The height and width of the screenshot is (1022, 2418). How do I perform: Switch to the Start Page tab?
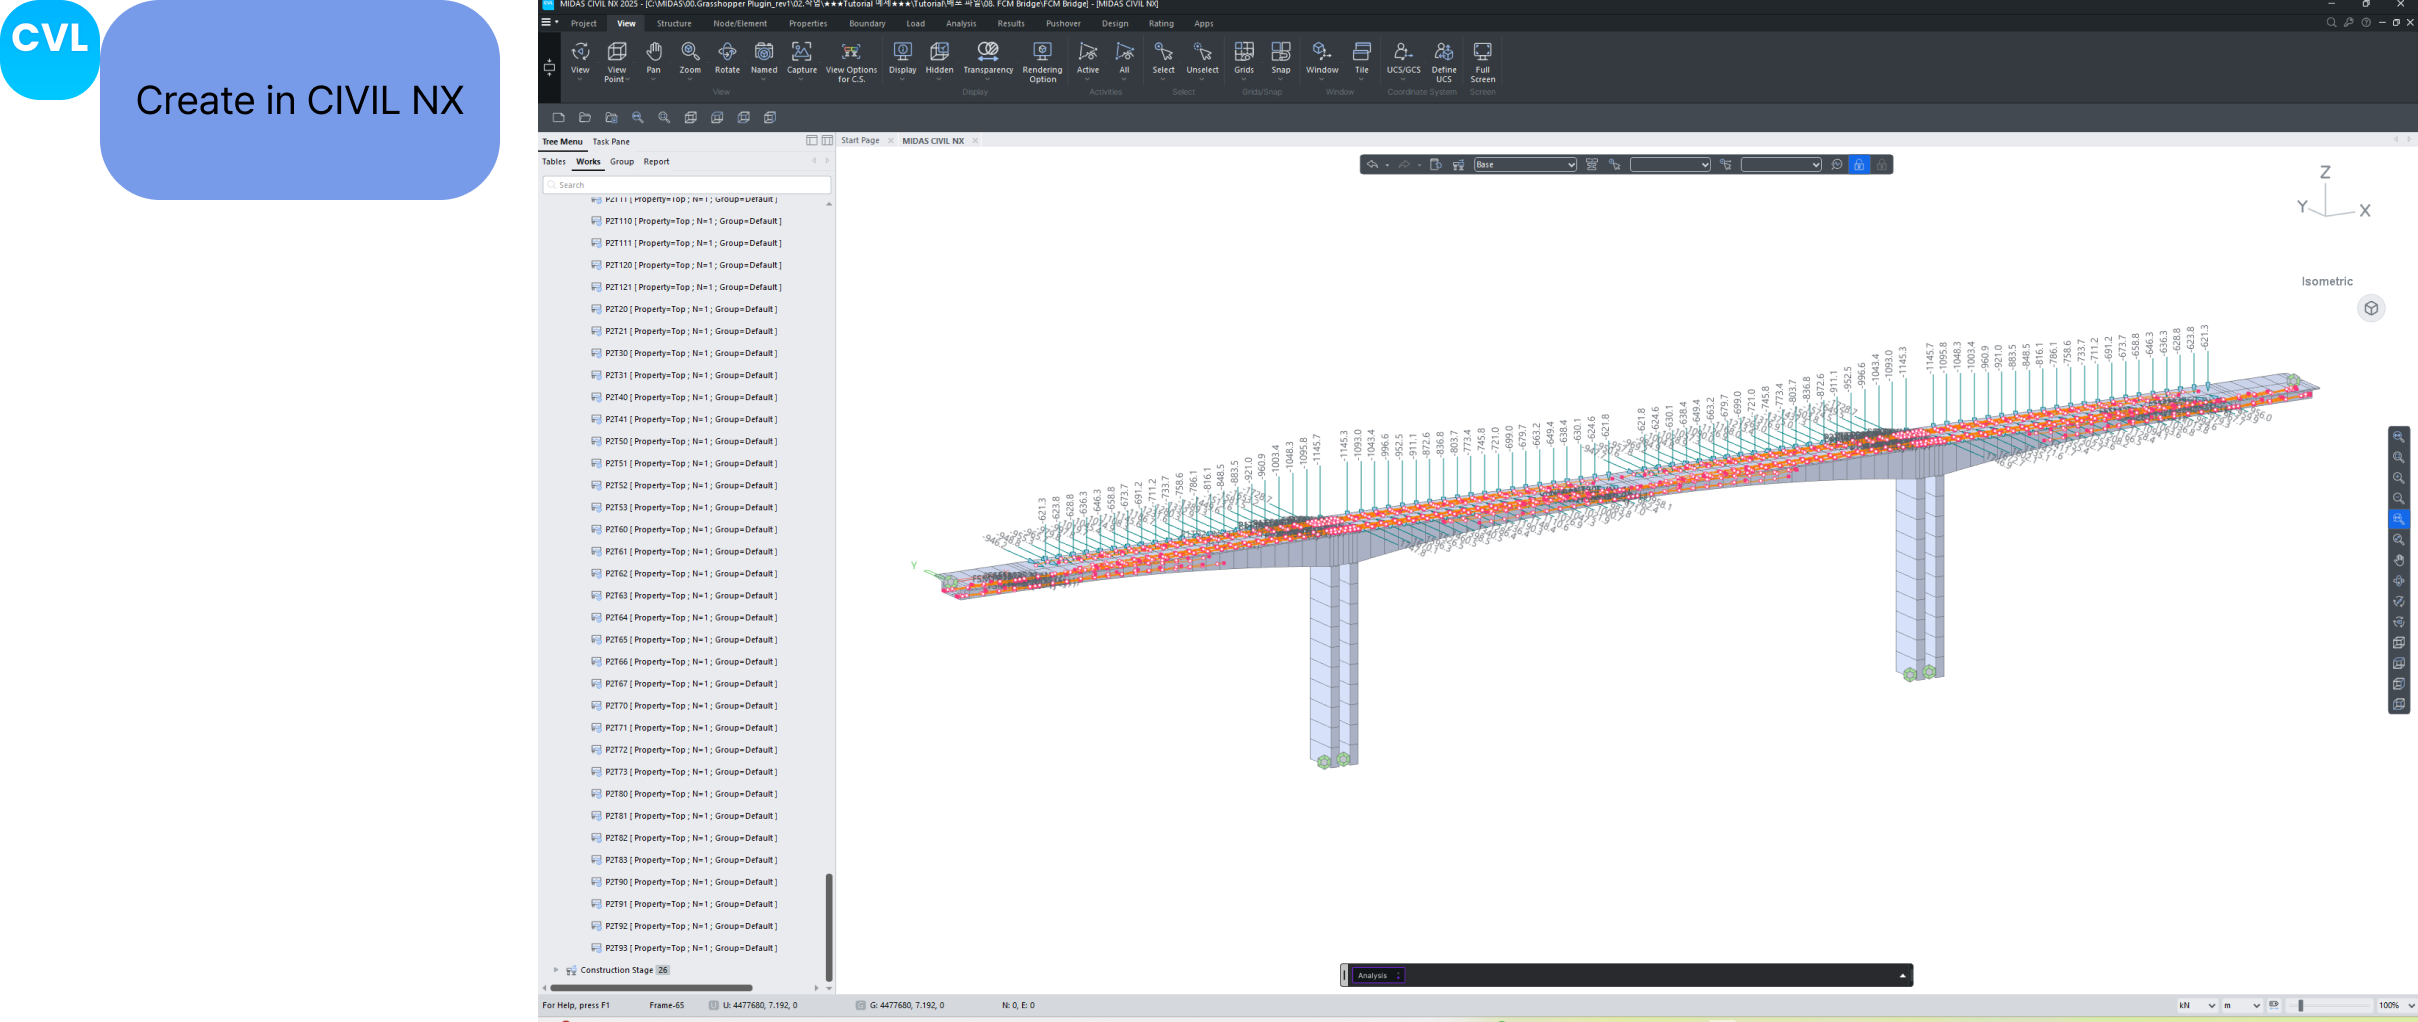point(860,141)
